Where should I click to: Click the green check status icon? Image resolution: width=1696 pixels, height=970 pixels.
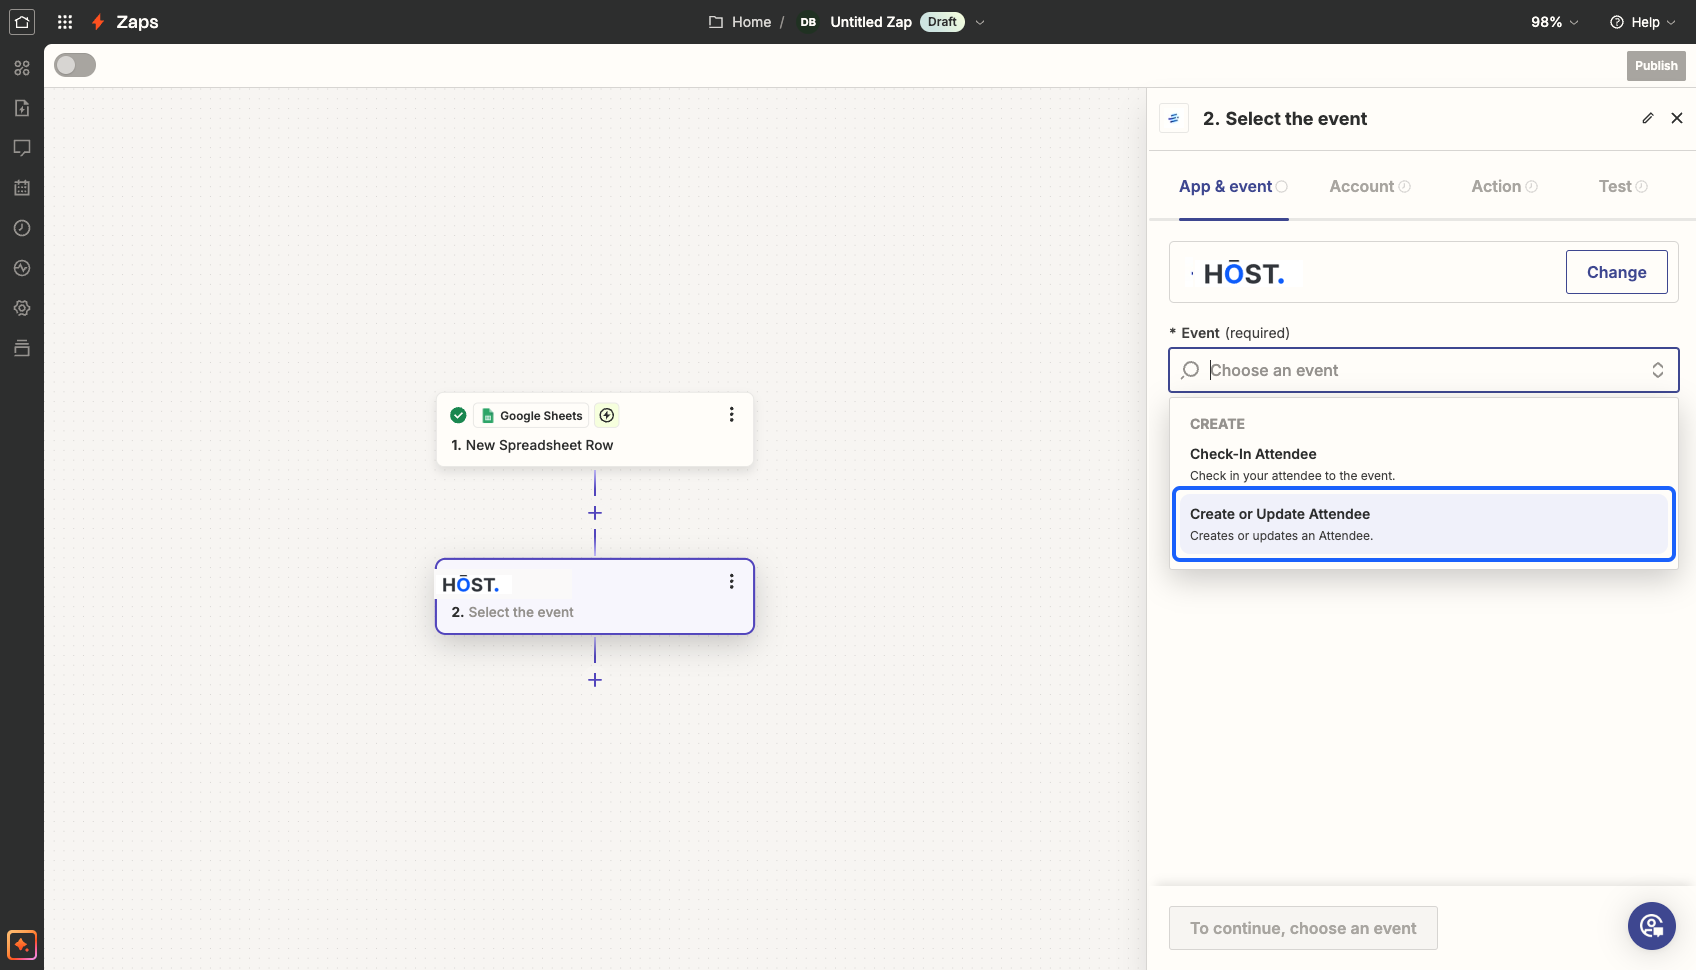click(x=458, y=415)
